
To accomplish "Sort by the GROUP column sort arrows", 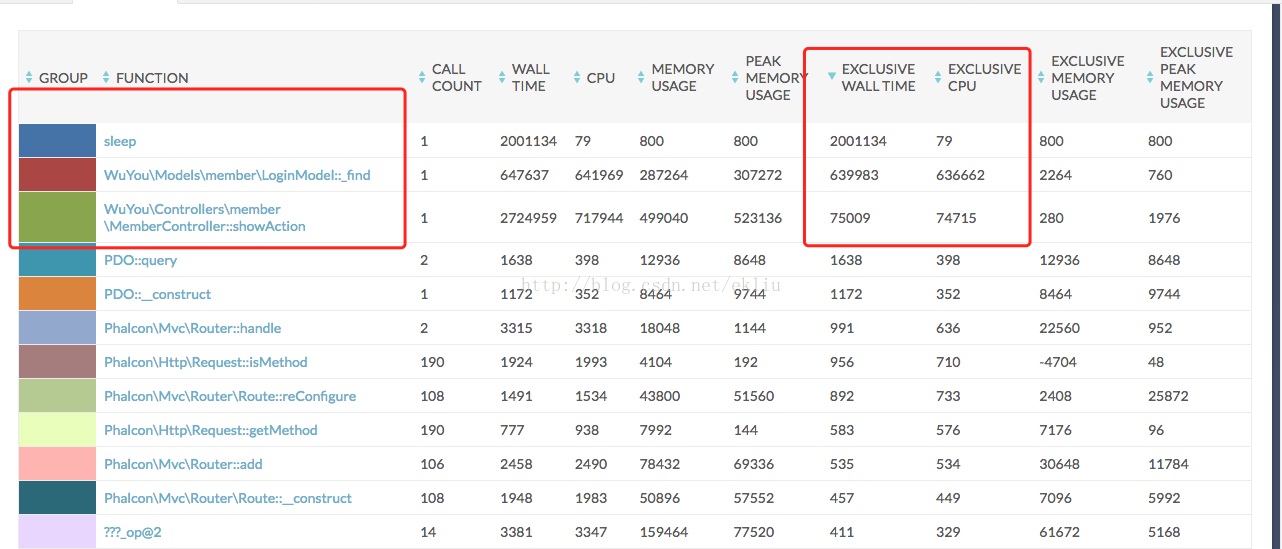I will pyautogui.click(x=29, y=78).
